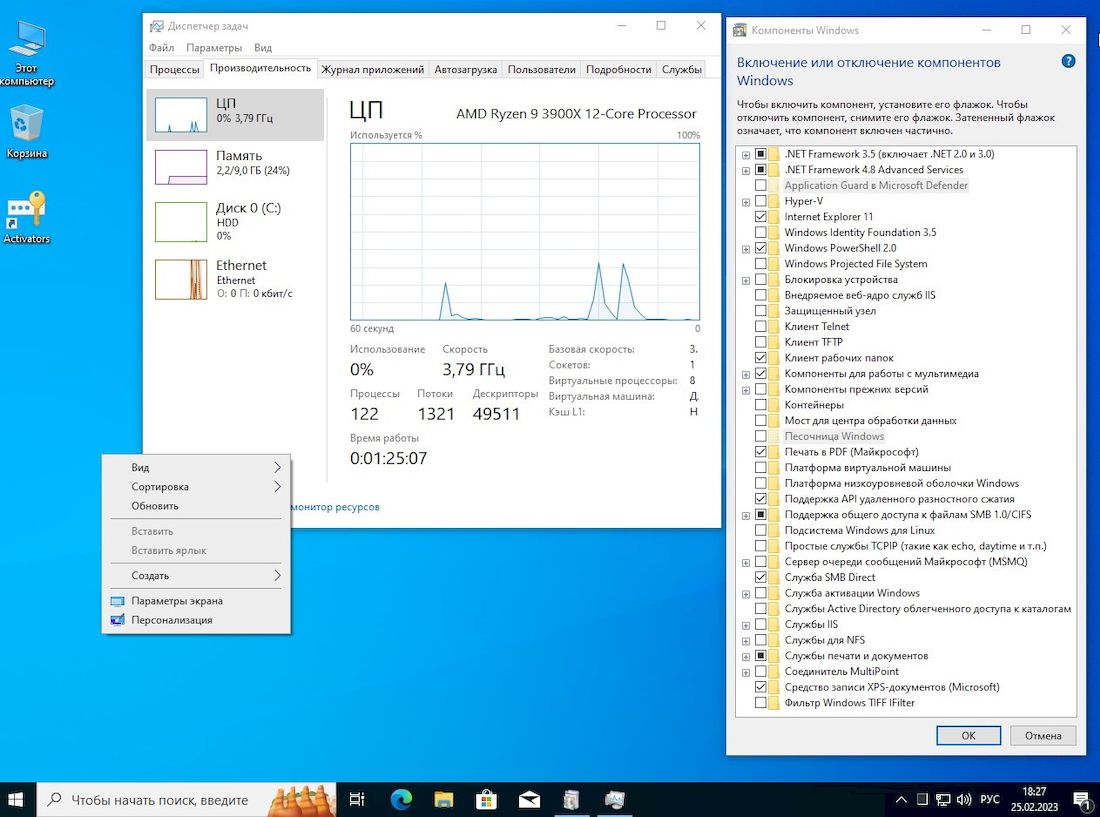Image resolution: width=1100 pixels, height=817 pixels.
Task: Click the help question mark in Компоненты Windows
Action: [1068, 62]
